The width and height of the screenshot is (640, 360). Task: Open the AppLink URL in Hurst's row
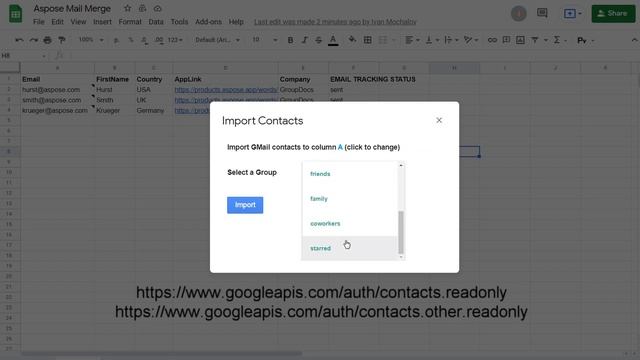tap(226, 89)
